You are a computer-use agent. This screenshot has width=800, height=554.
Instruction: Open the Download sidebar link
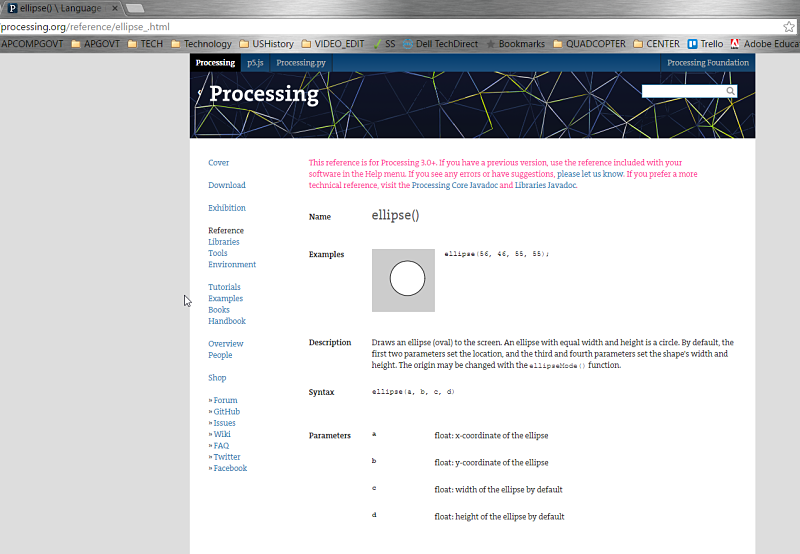point(227,185)
